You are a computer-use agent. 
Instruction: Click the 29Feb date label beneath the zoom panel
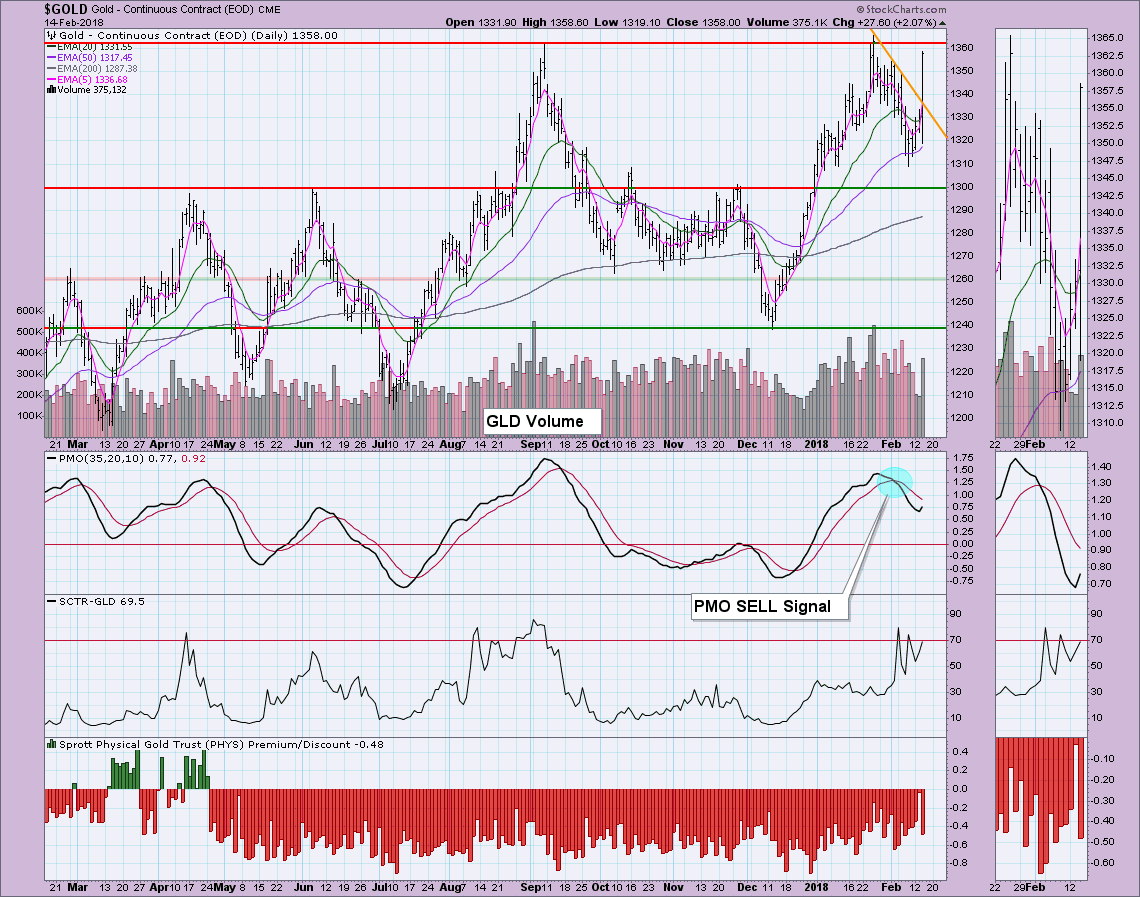(1029, 443)
